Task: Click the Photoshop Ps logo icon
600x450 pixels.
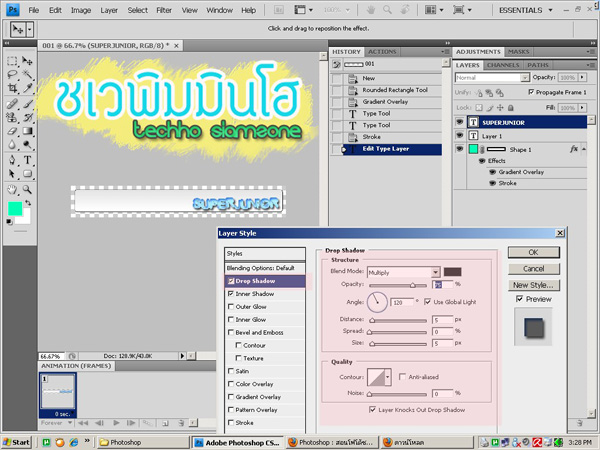Action: pyautogui.click(x=13, y=10)
